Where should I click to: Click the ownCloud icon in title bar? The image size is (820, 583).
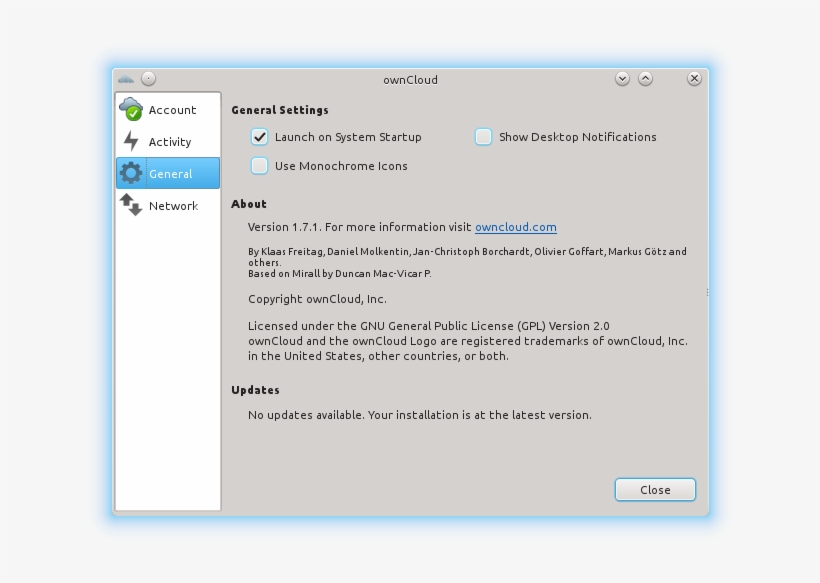(x=126, y=79)
